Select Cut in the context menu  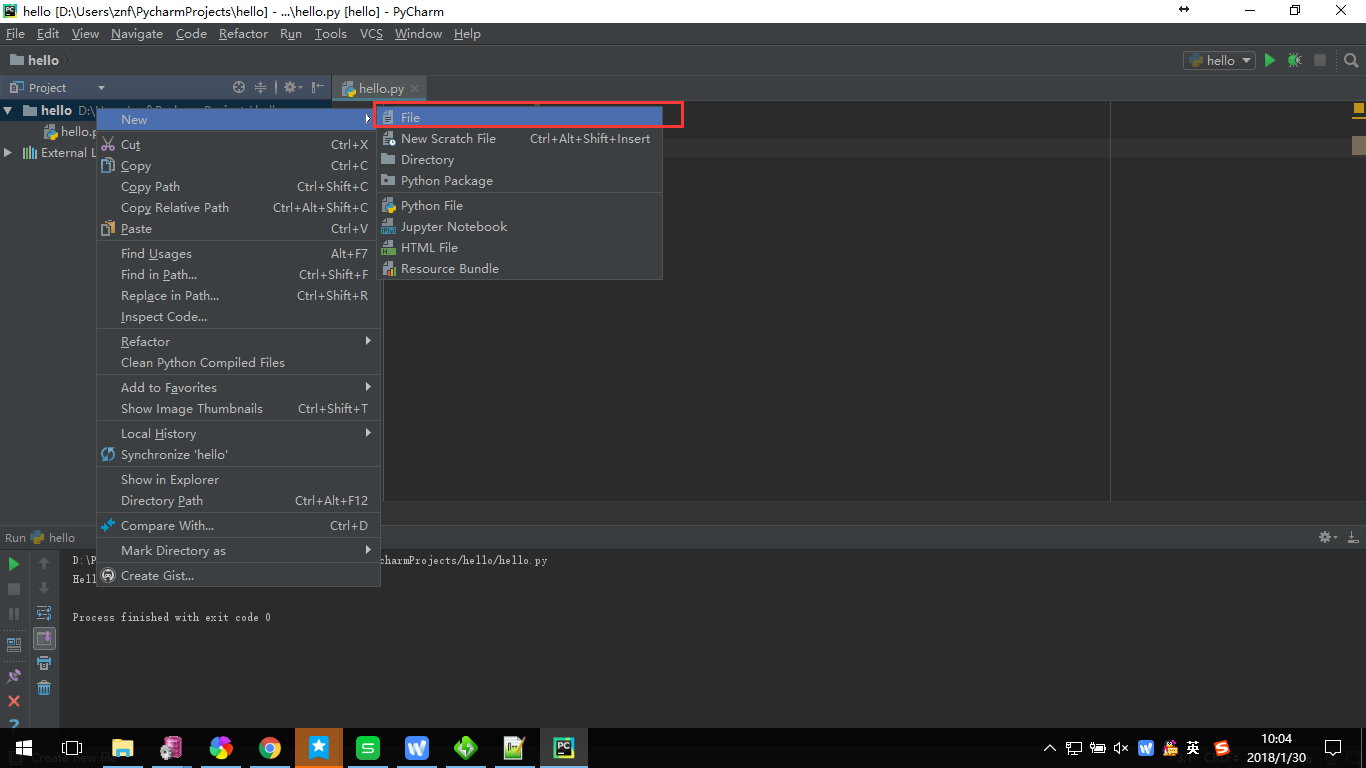pyautogui.click(x=238, y=145)
